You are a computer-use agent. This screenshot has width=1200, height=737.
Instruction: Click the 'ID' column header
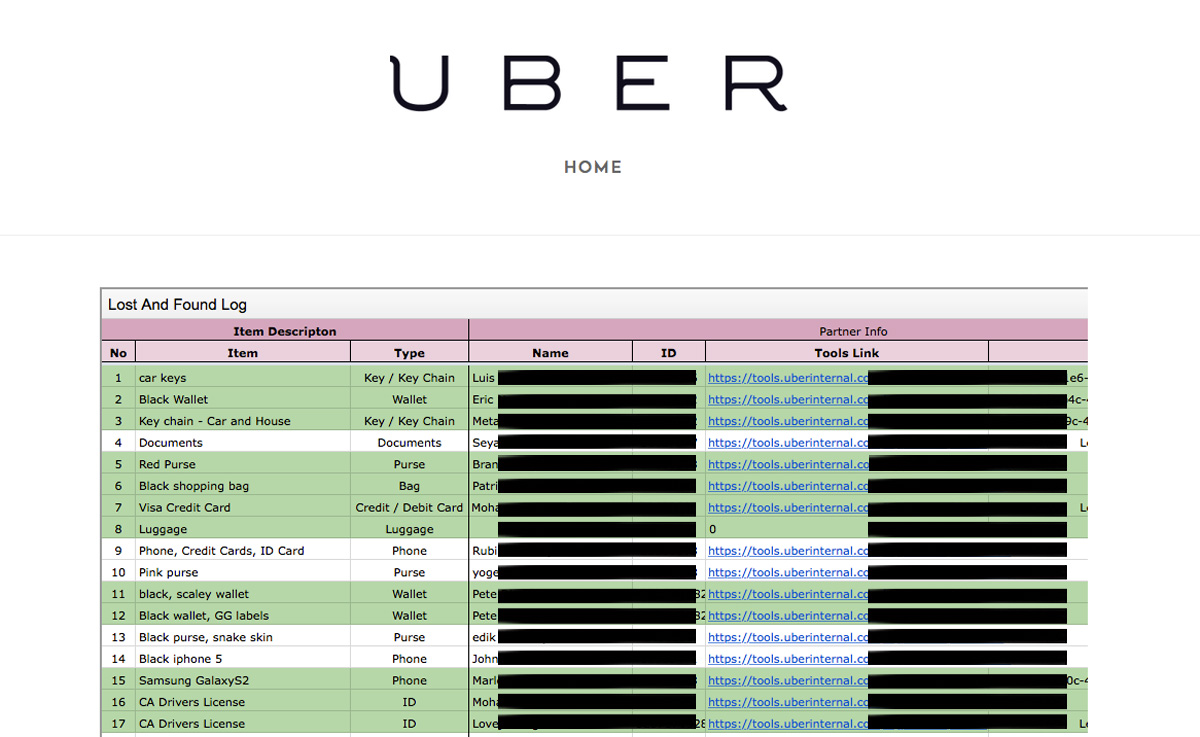tap(669, 353)
